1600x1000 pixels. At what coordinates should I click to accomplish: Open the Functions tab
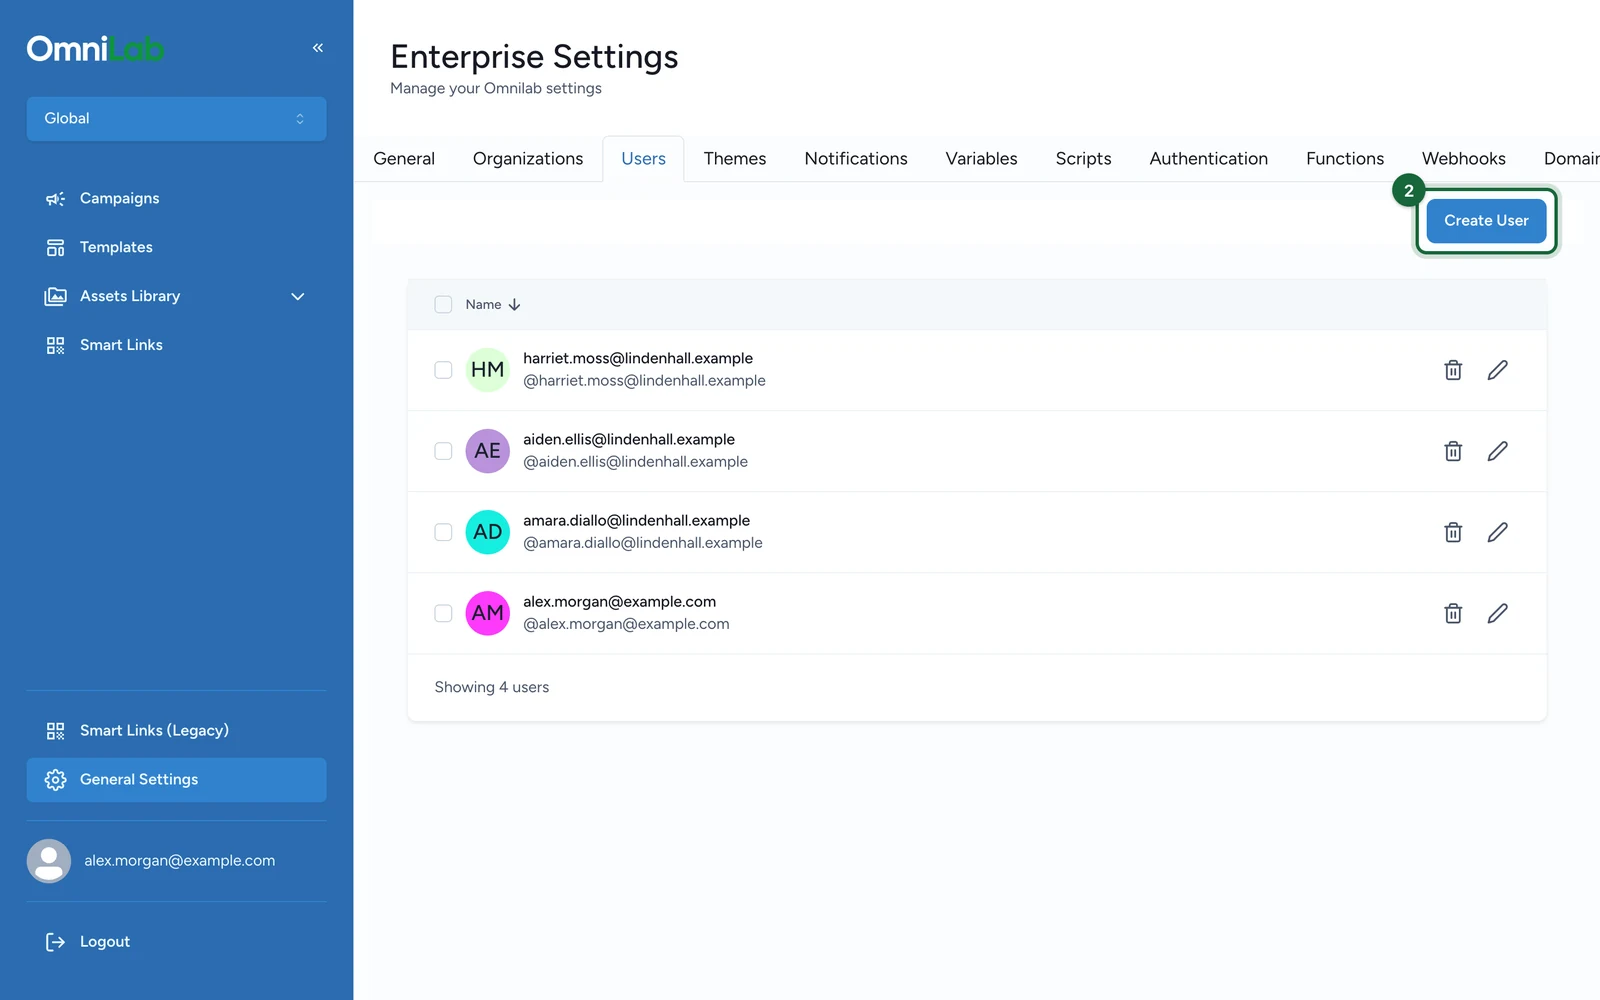pyautogui.click(x=1345, y=159)
